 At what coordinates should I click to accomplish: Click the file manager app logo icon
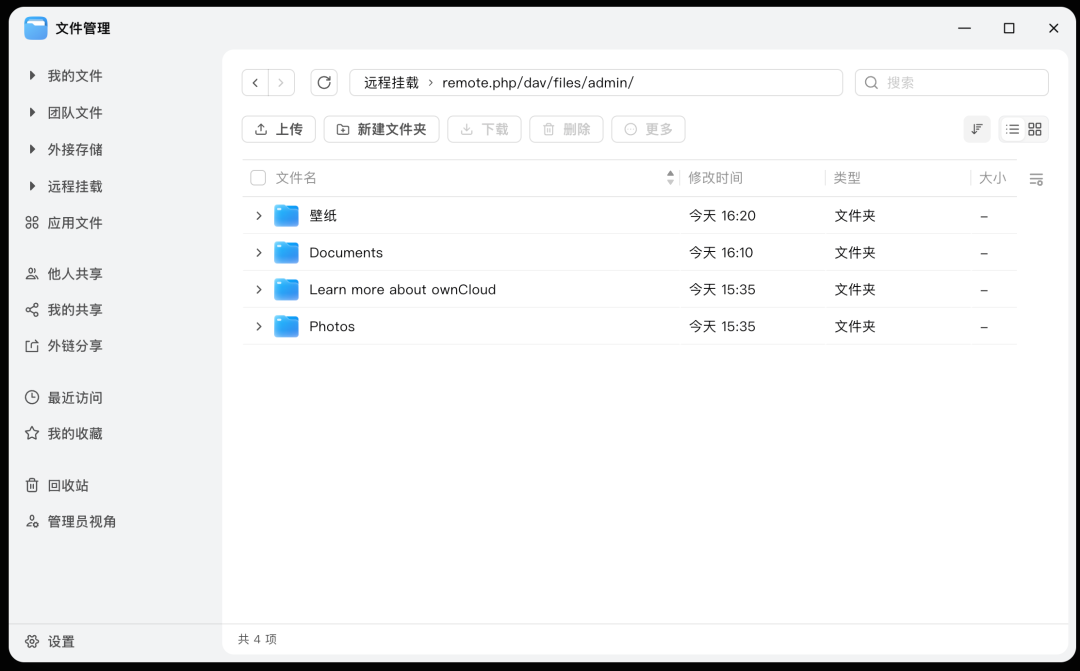tap(36, 28)
